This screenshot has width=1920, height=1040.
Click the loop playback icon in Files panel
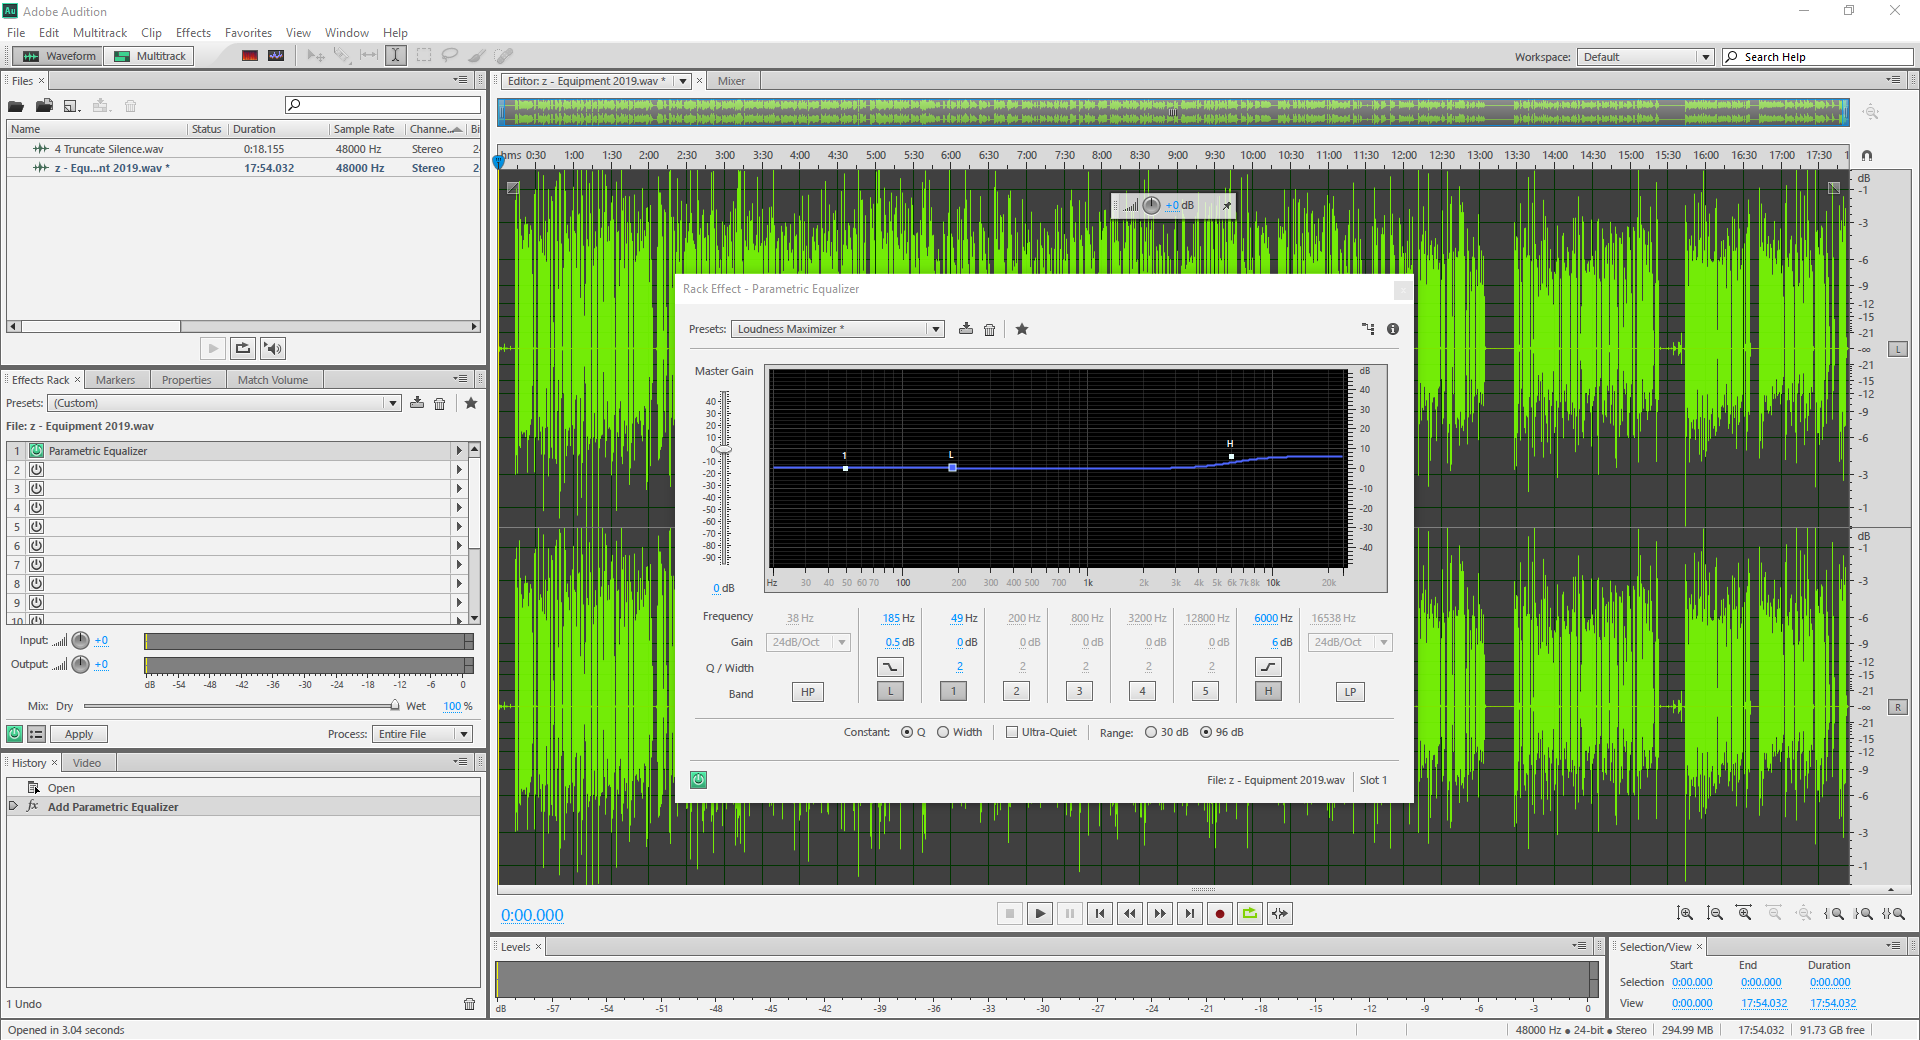point(243,348)
